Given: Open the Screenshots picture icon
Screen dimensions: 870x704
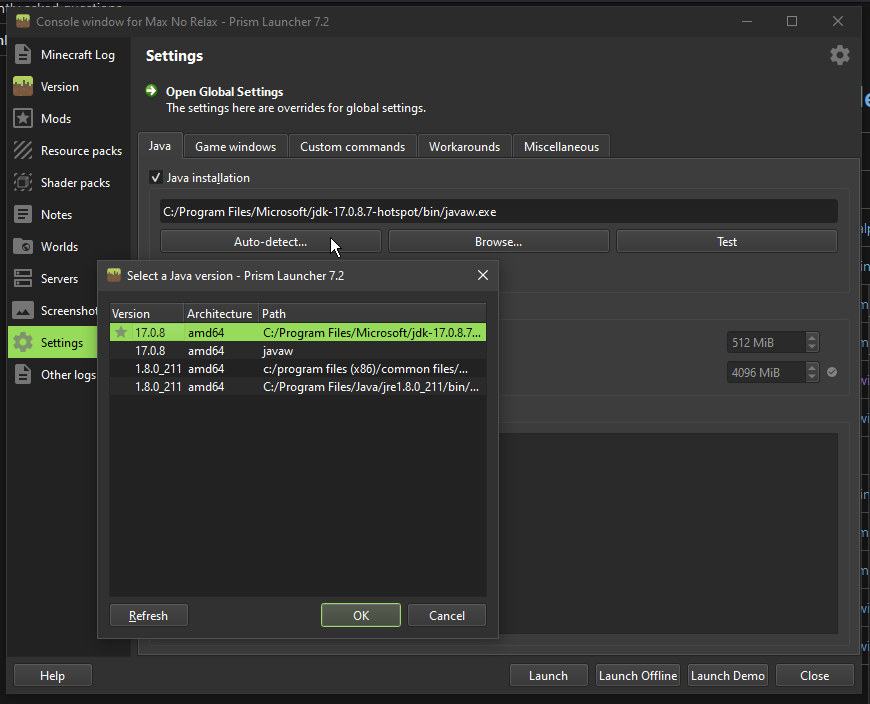Looking at the screenshot, I should [23, 310].
